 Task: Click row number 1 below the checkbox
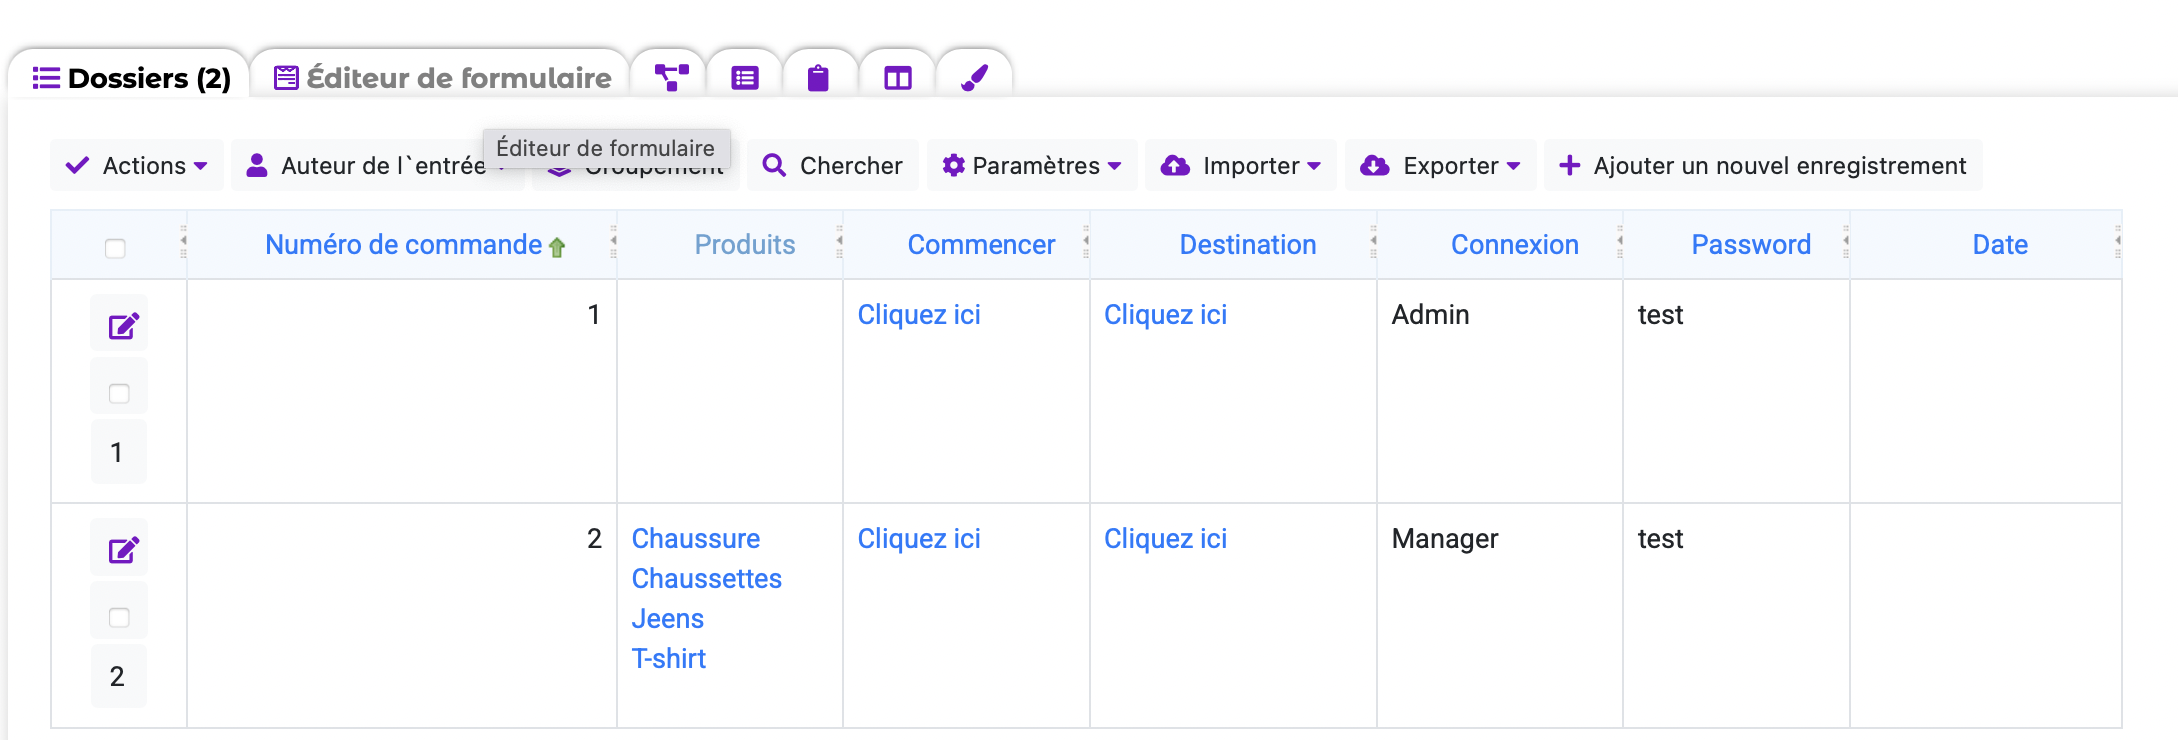[117, 453]
